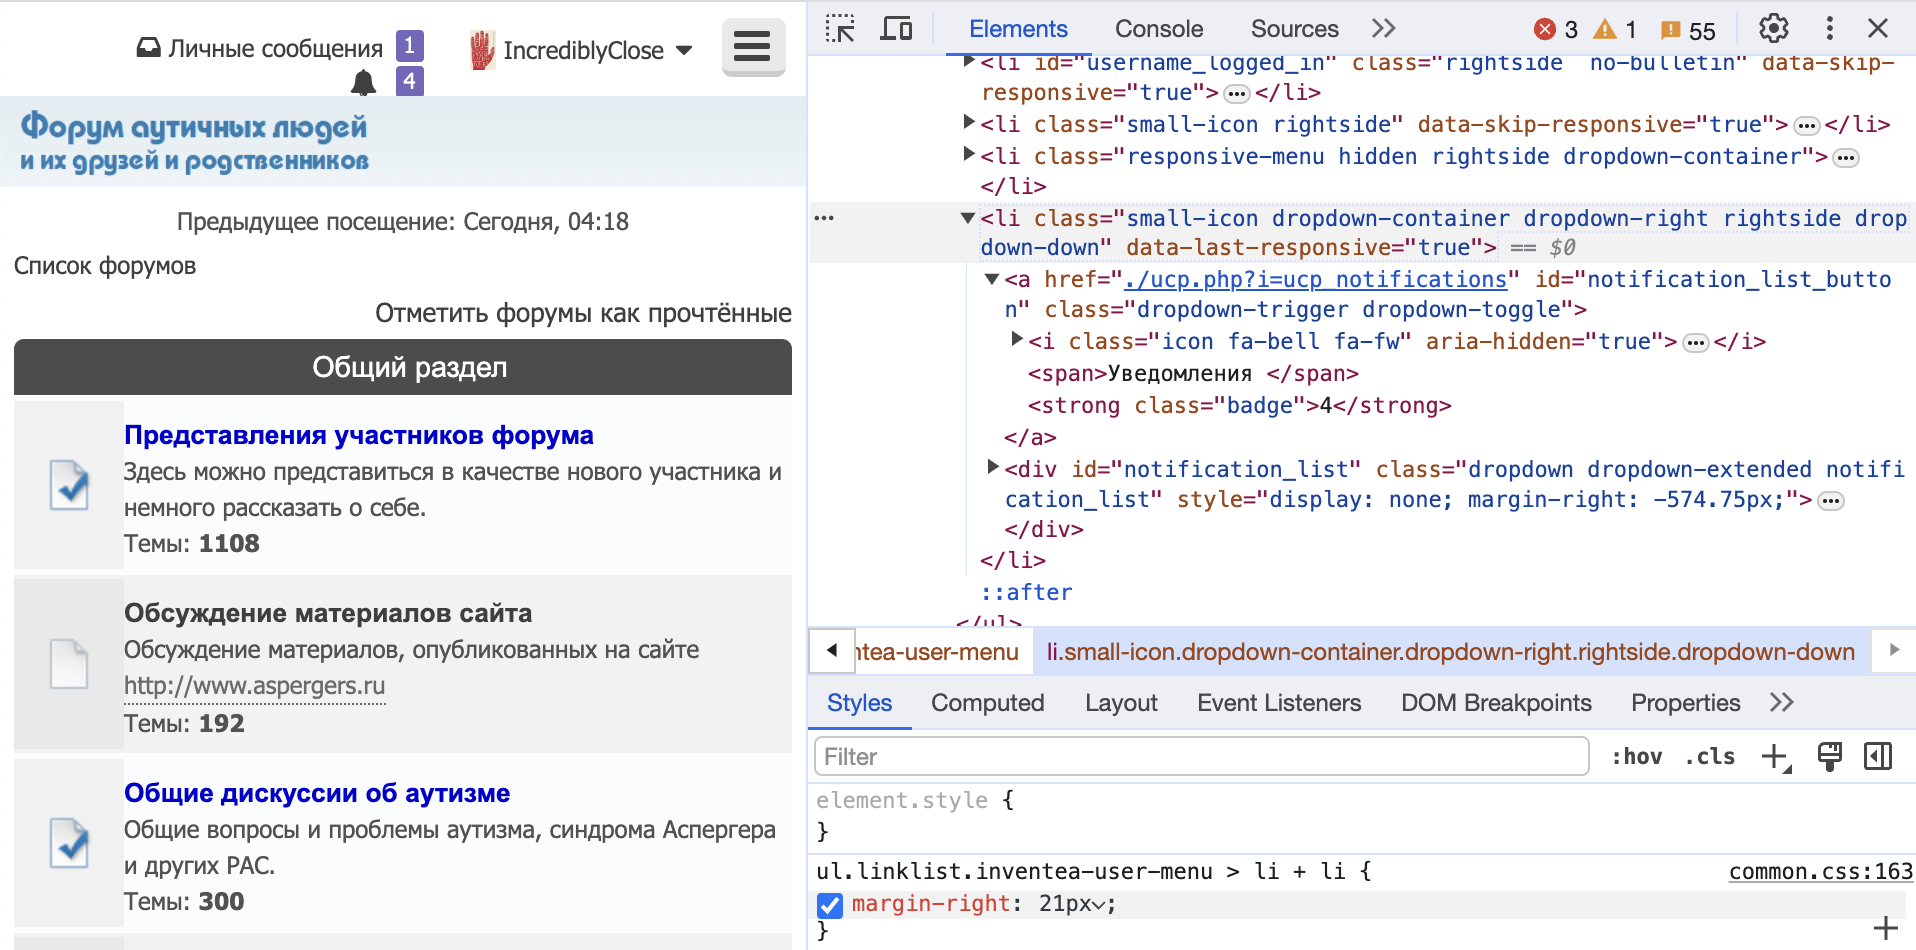Select the Layout pane tab
The height and width of the screenshot is (950, 1916).
[x=1121, y=703]
